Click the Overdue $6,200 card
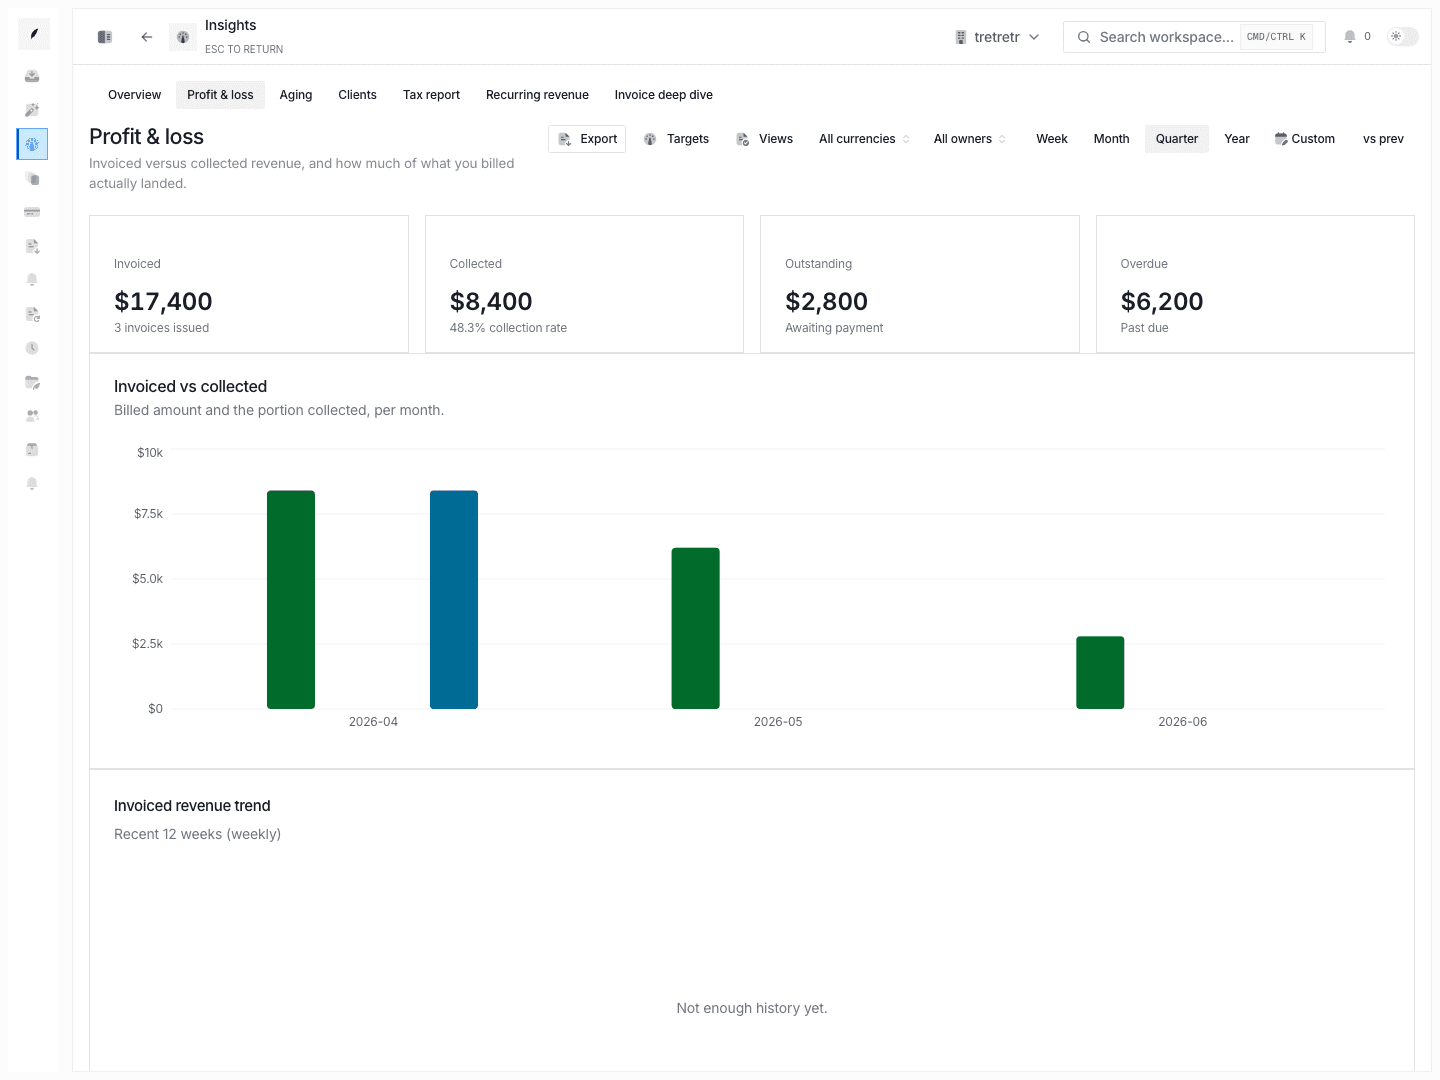1440x1080 pixels. (x=1255, y=284)
